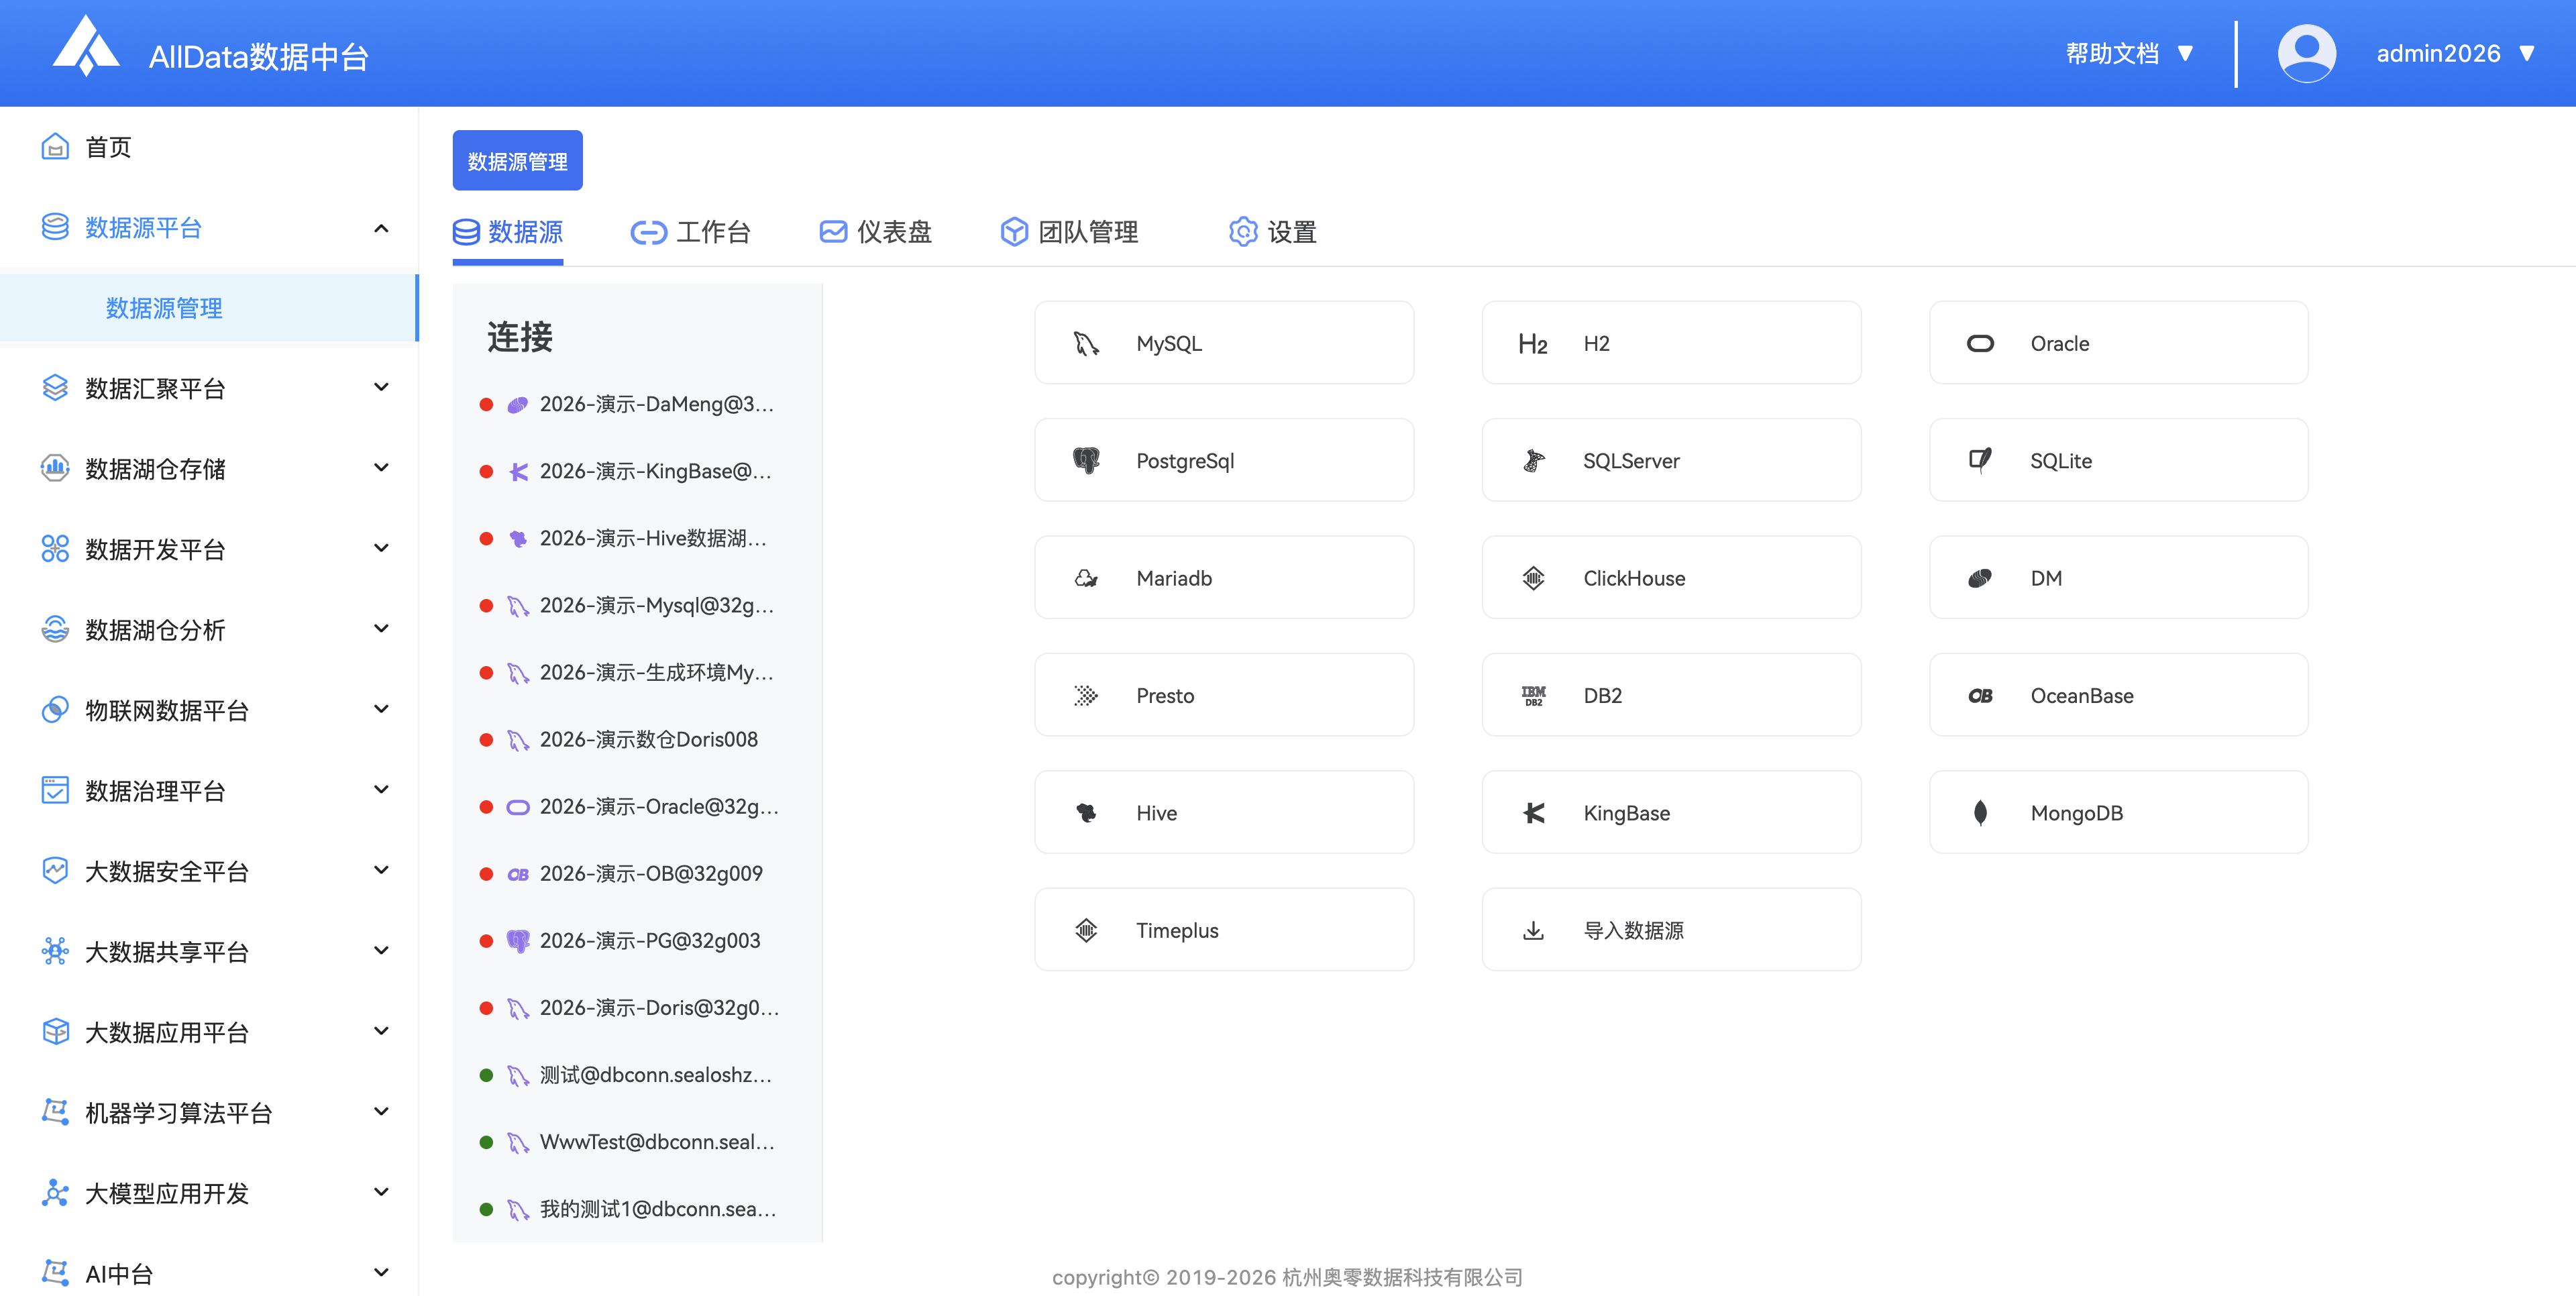Switch to the 数据源 tab
This screenshot has height=1296, width=2576.
(x=508, y=232)
